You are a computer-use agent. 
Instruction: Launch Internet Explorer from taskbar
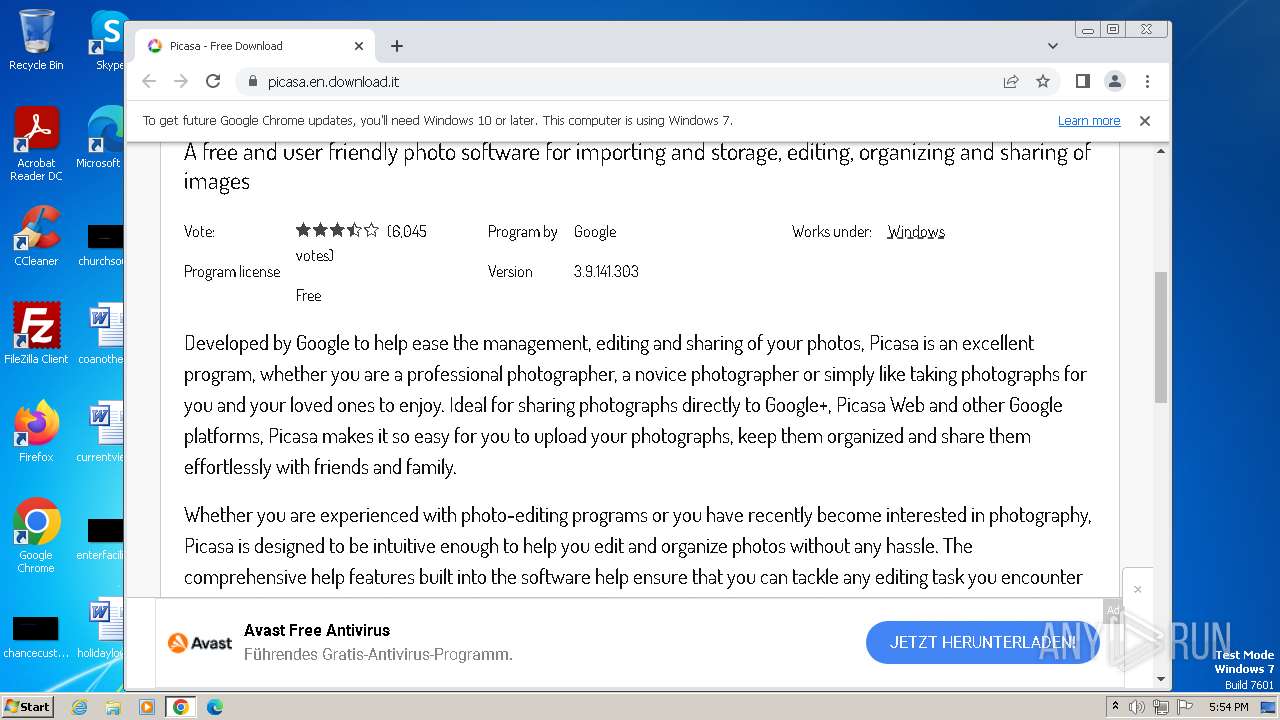[x=80, y=707]
